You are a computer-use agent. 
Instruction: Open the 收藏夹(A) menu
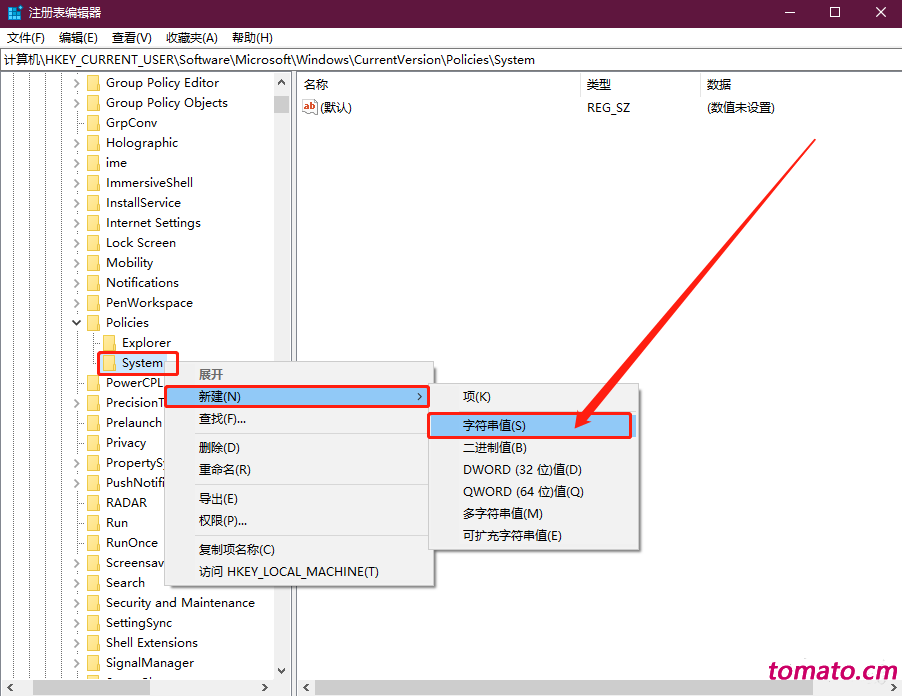point(192,38)
